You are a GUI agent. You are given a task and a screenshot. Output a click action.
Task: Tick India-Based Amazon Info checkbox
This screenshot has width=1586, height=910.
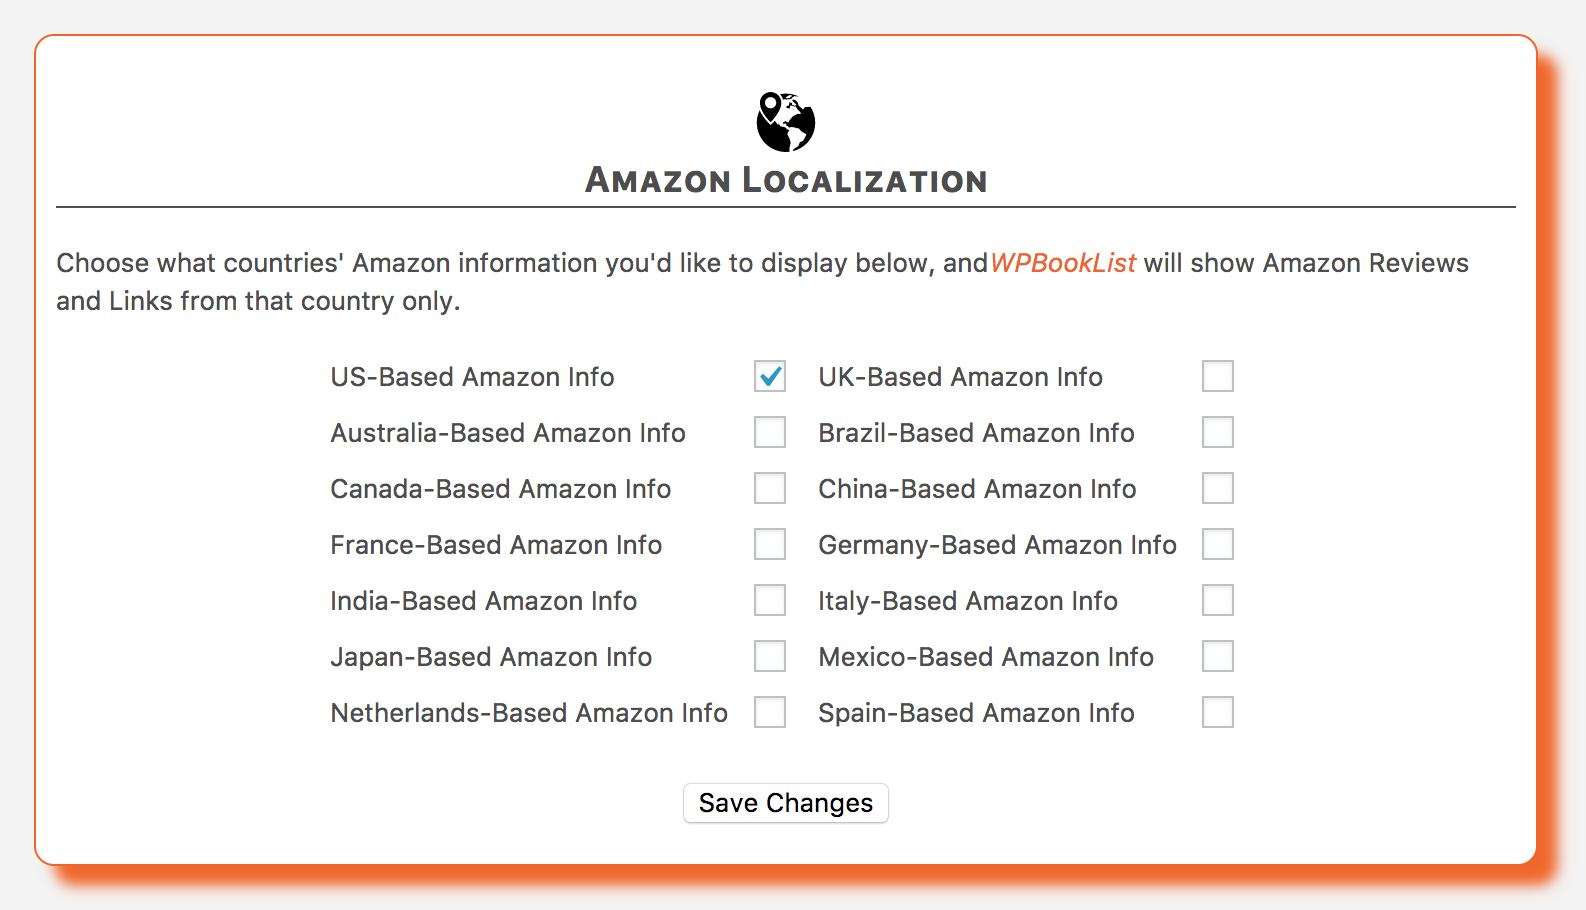(770, 601)
